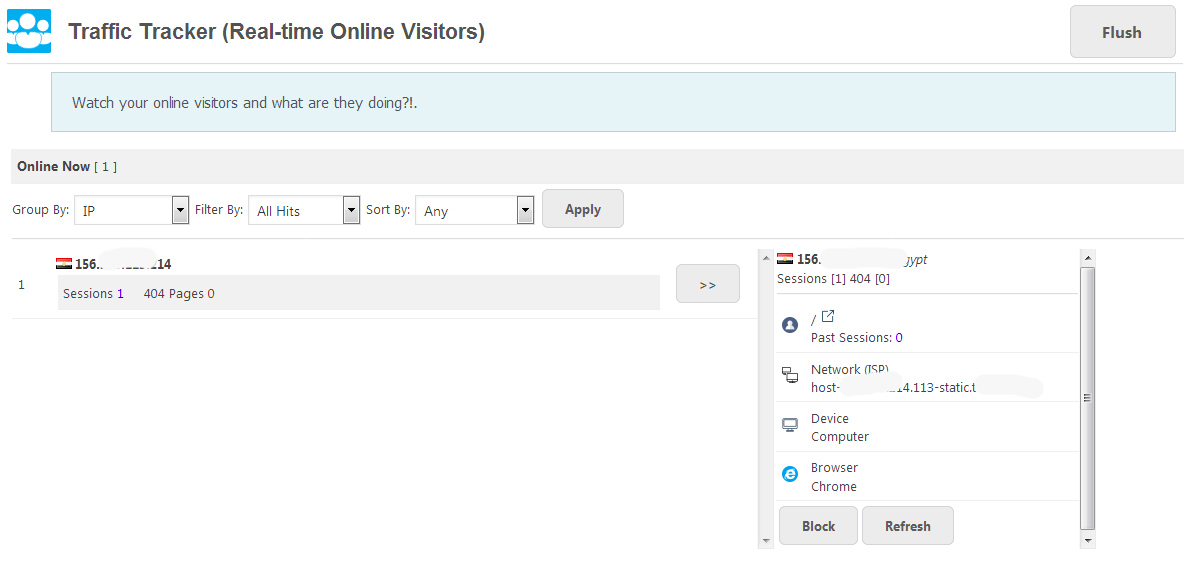Click the static host name under Network (ISP)
1184x569 pixels.
click(927, 388)
